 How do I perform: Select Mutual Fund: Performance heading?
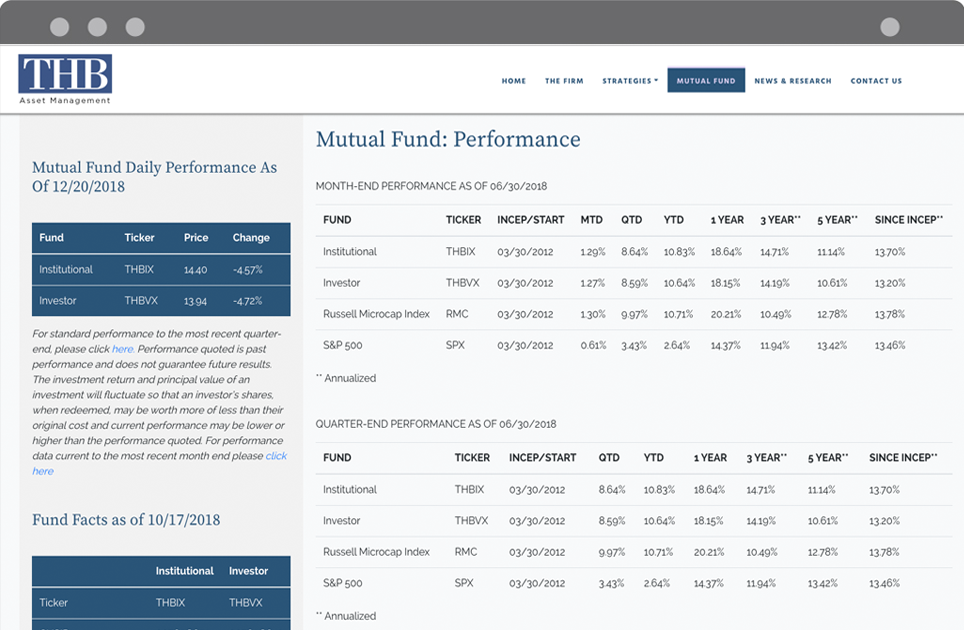click(448, 139)
